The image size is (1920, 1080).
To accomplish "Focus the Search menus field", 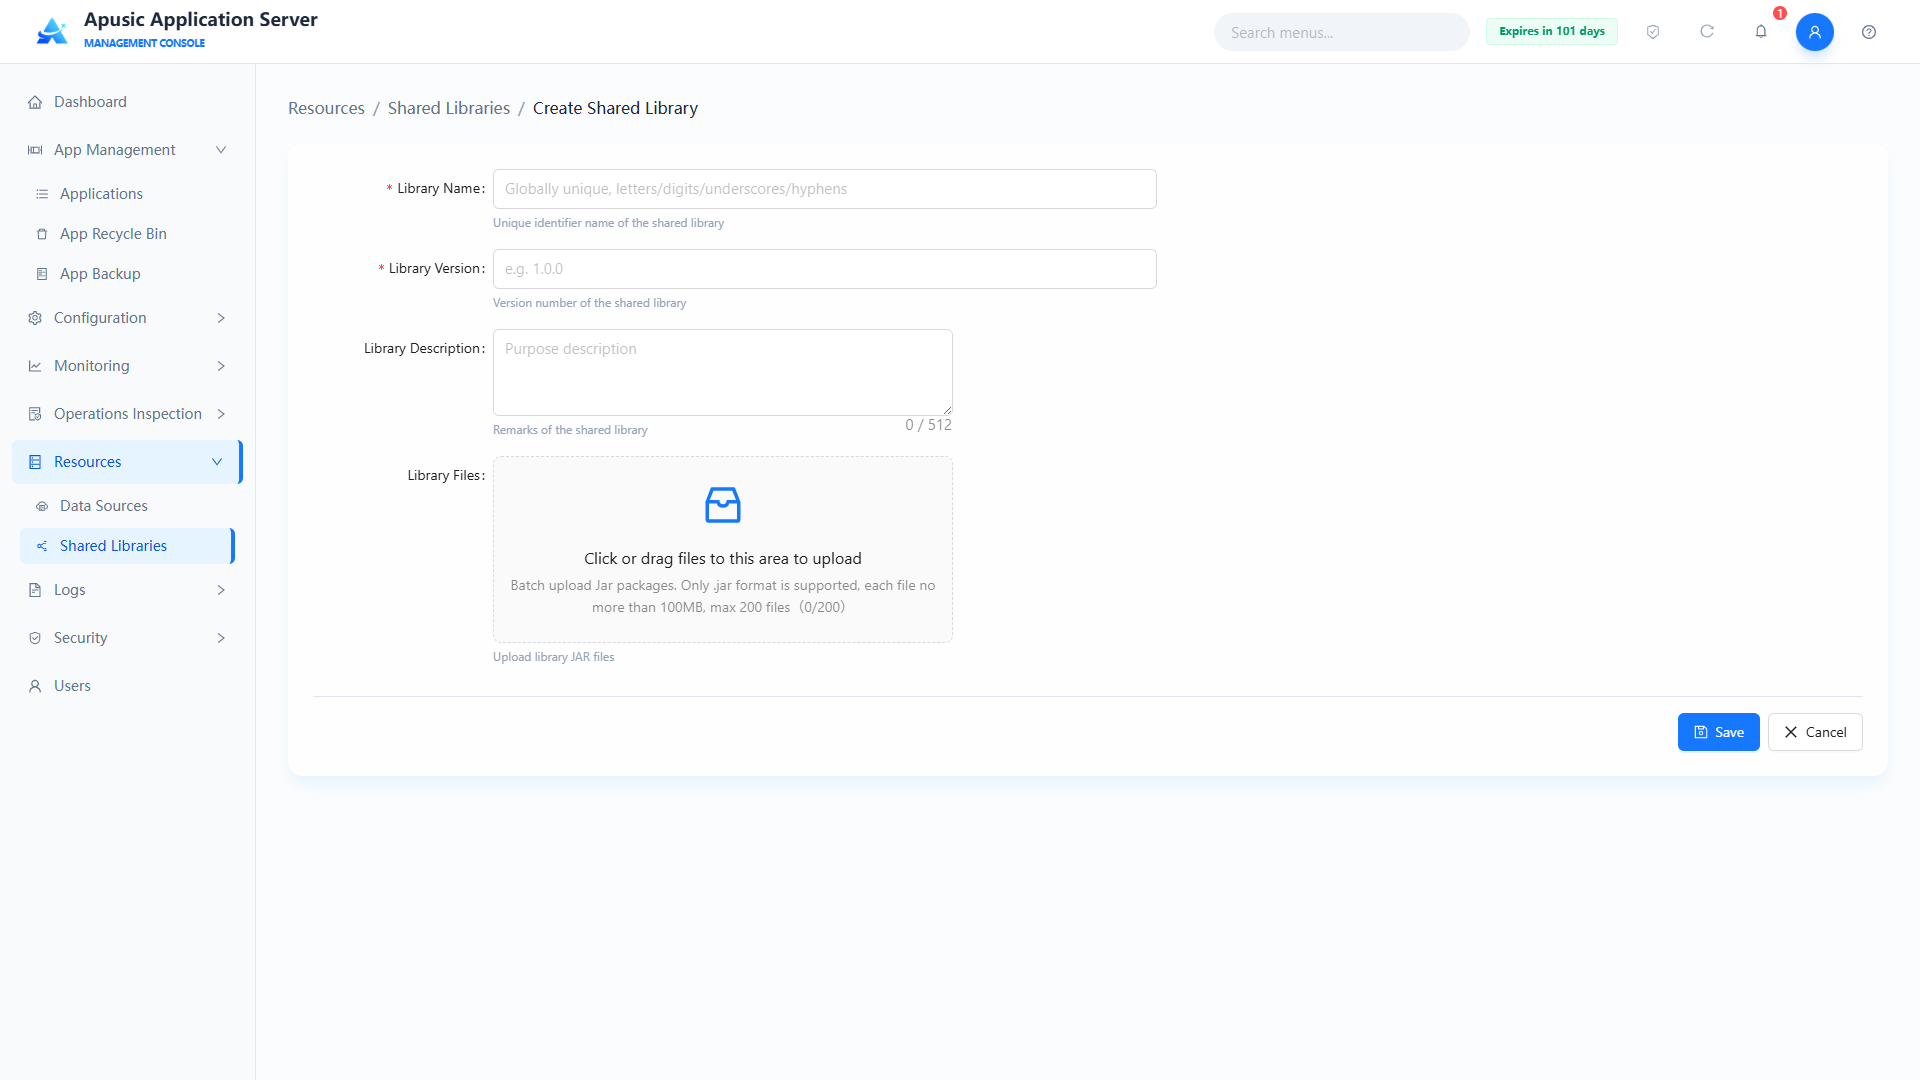I will [1342, 32].
